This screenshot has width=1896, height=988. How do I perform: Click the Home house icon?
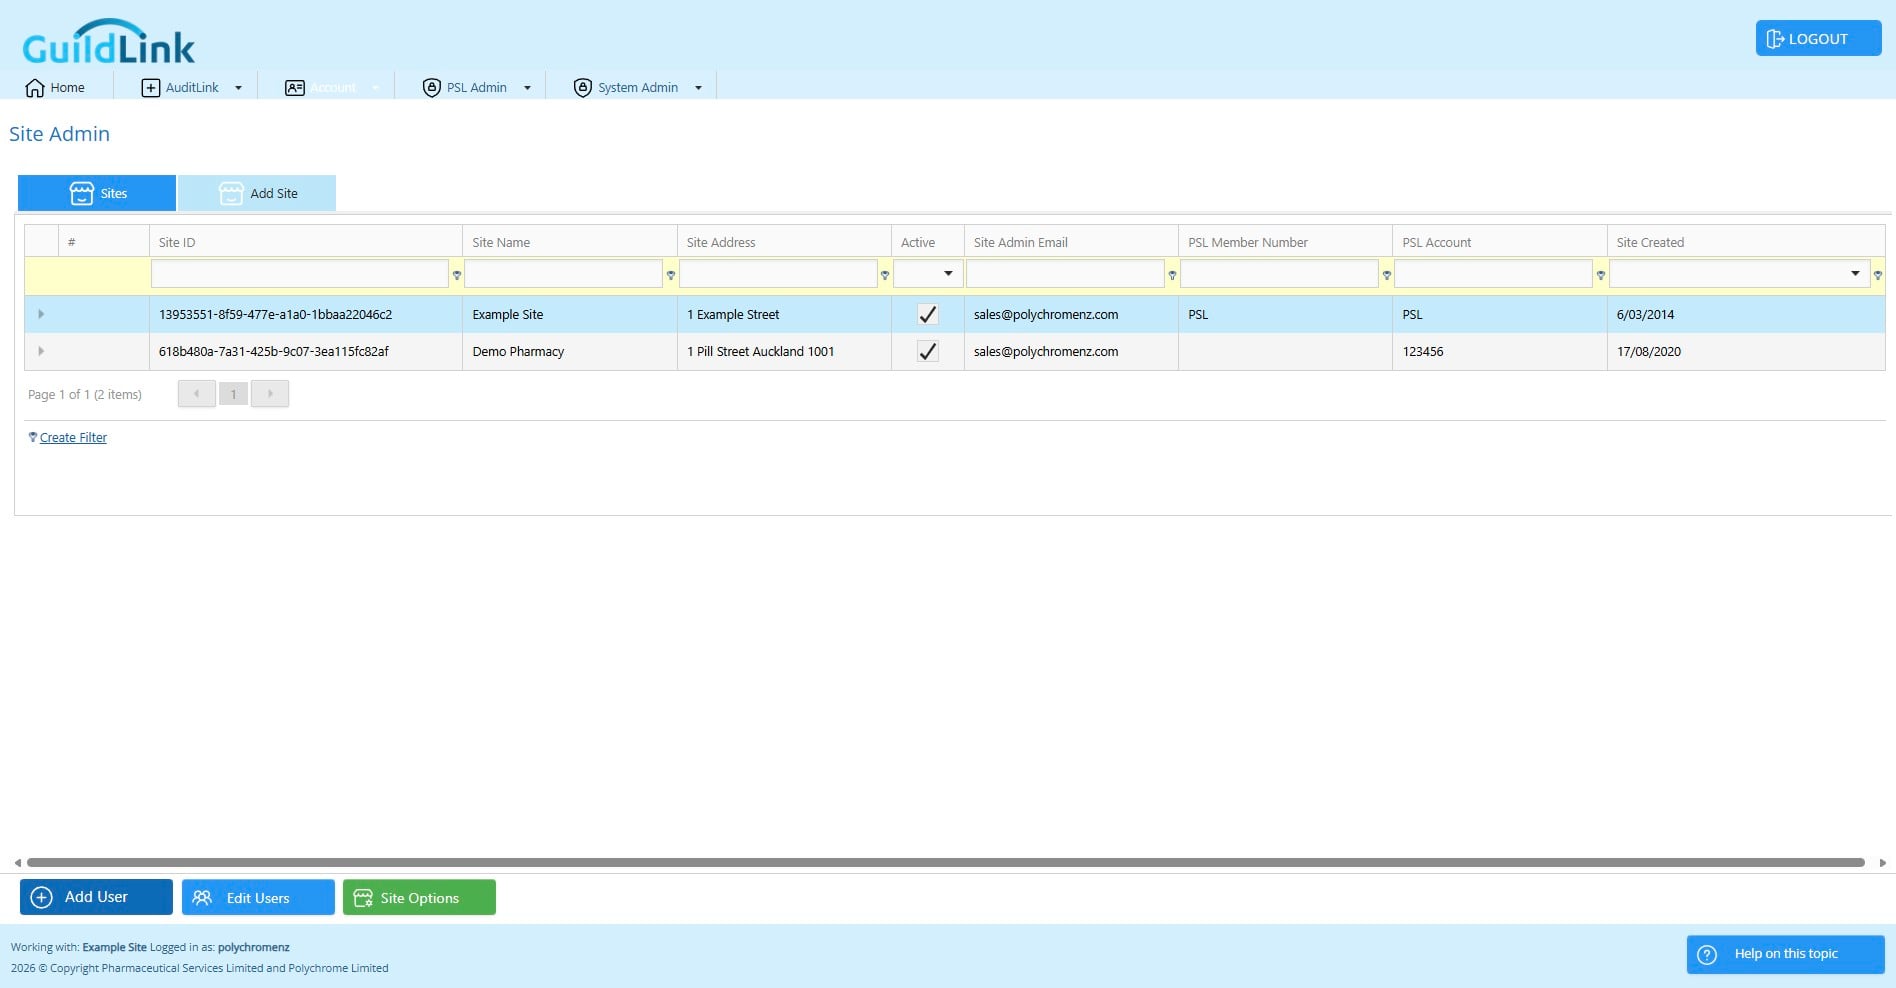coord(35,88)
